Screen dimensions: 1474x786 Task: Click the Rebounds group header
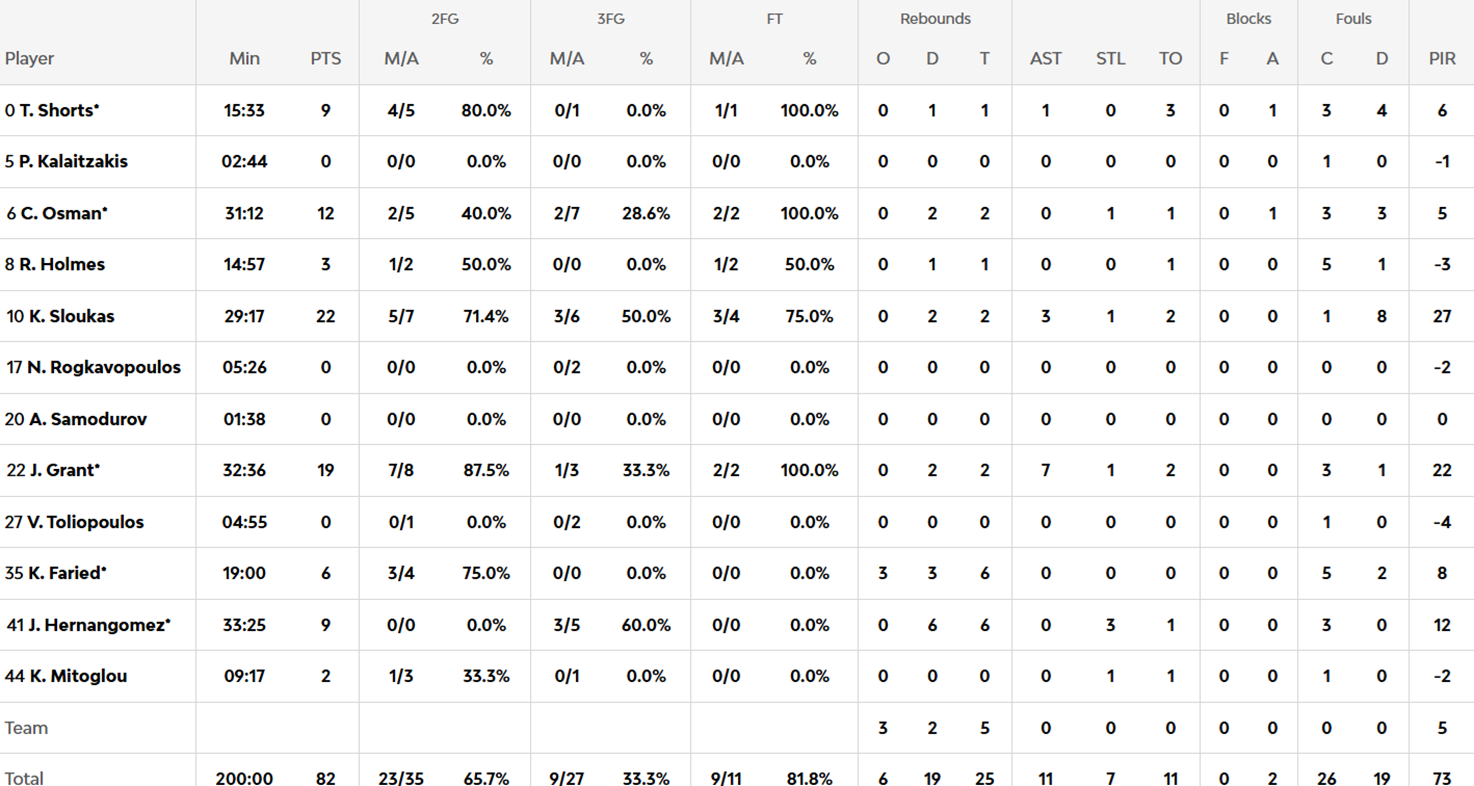(x=934, y=19)
